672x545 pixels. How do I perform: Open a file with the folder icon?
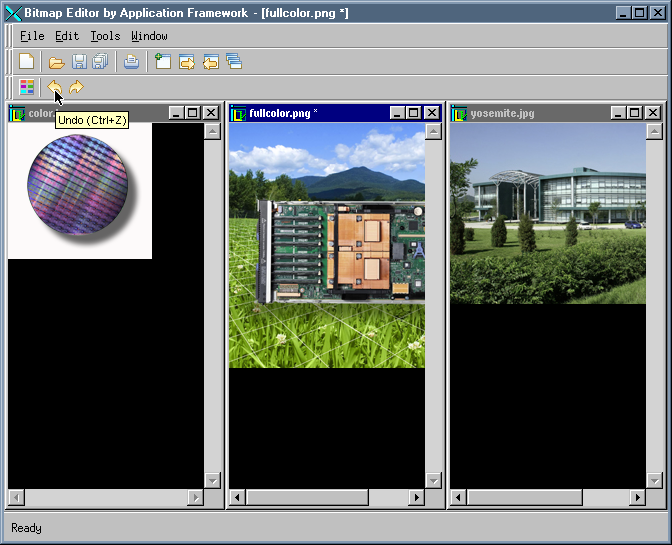click(x=57, y=62)
